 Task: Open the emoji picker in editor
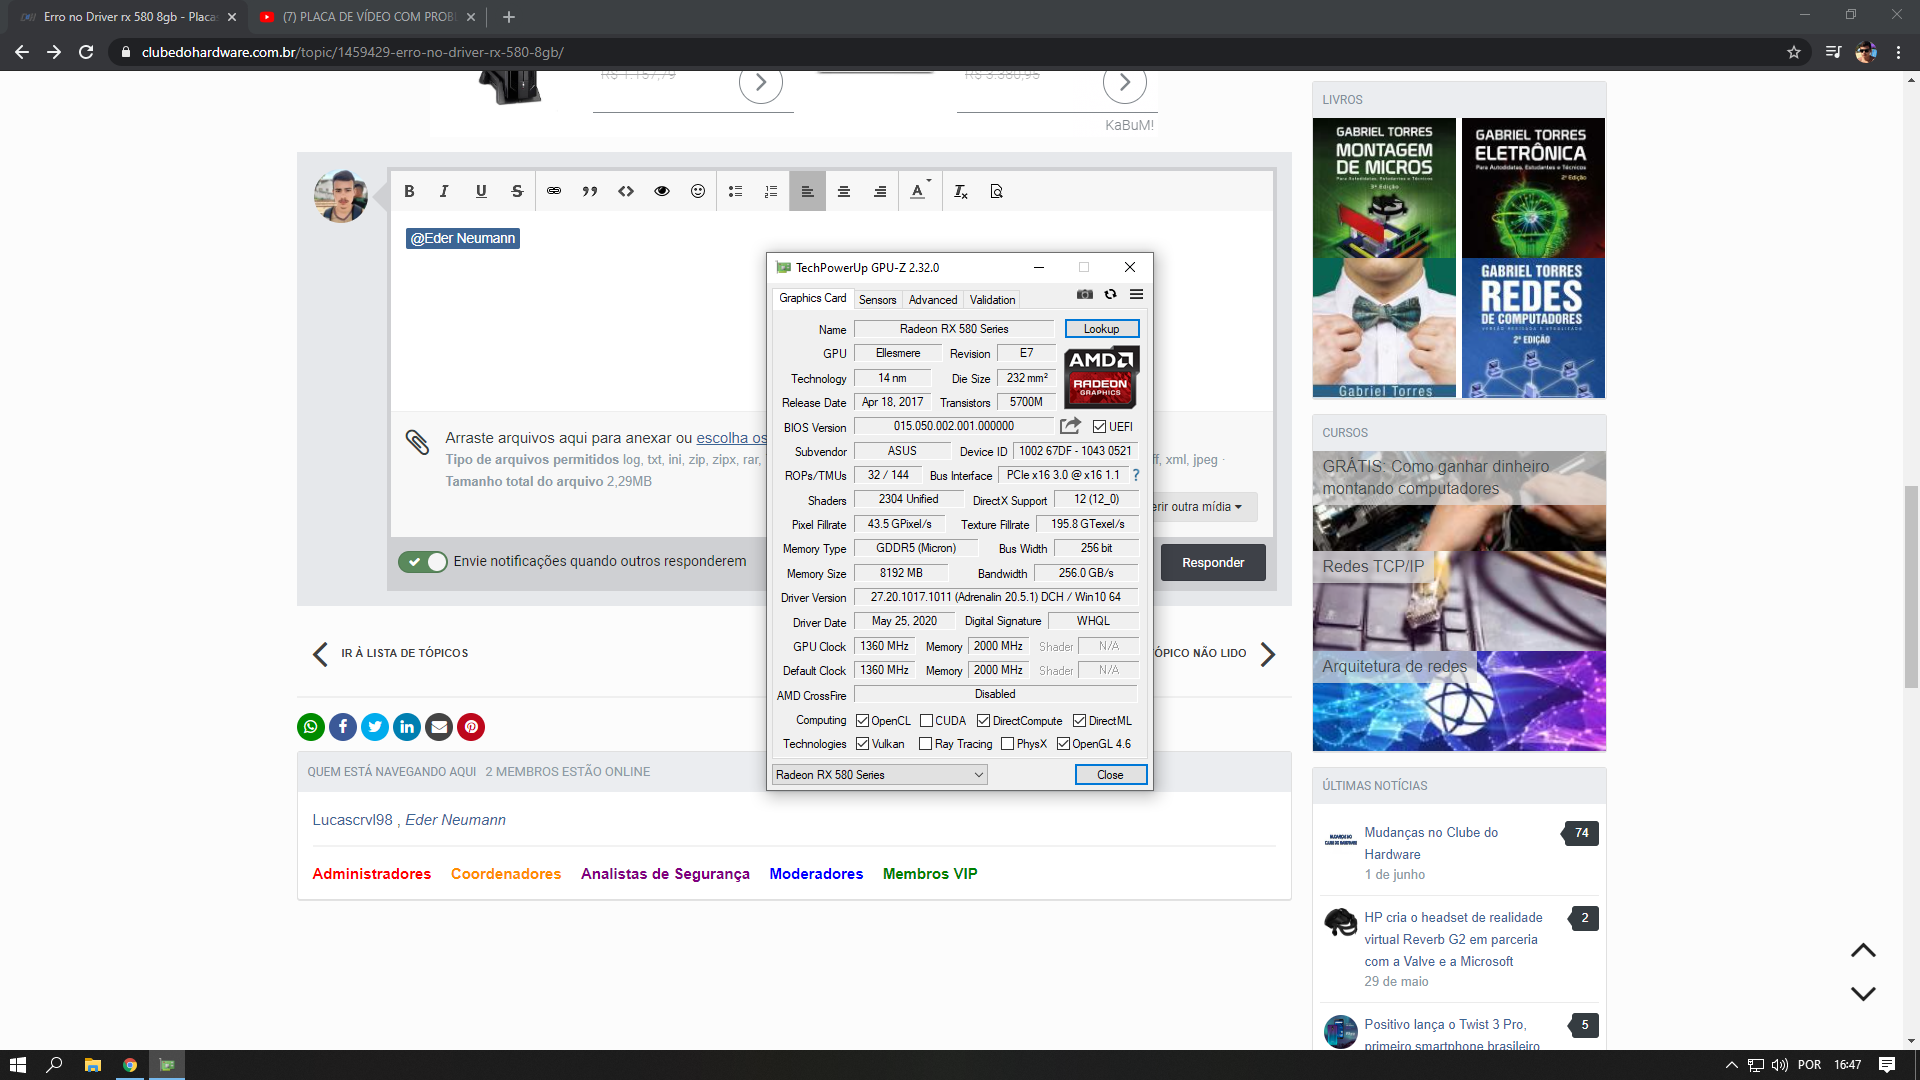[x=698, y=191]
